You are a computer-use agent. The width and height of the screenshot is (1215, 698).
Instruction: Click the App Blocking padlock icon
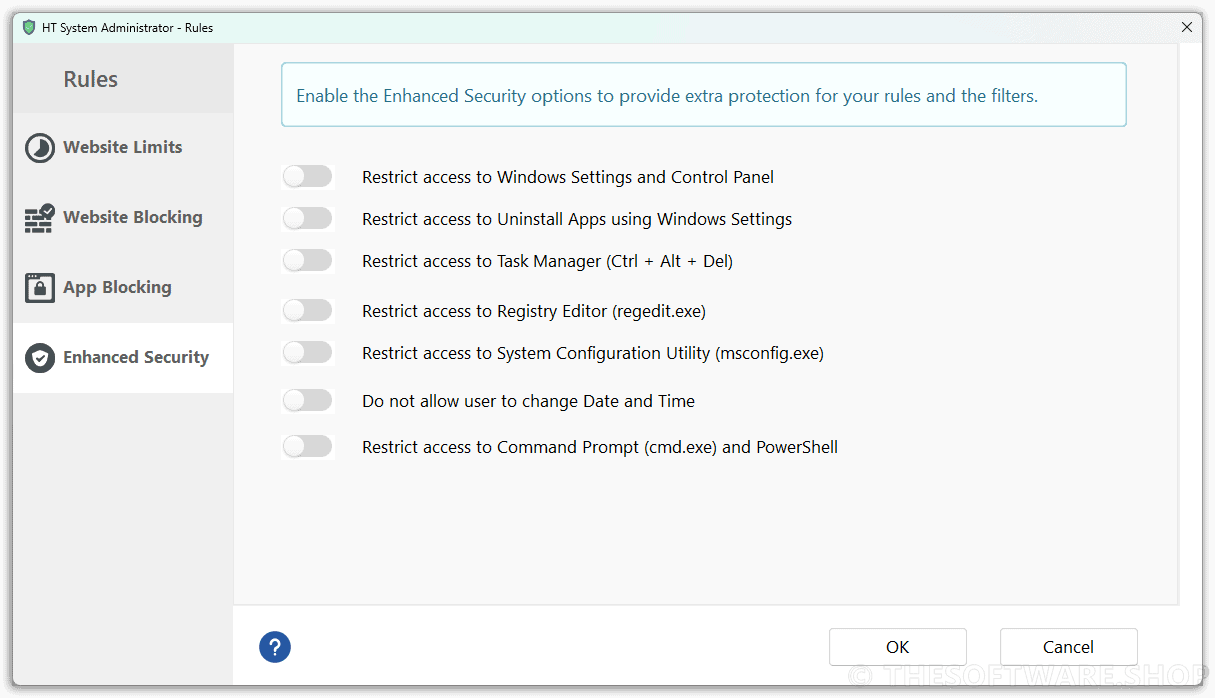point(40,288)
